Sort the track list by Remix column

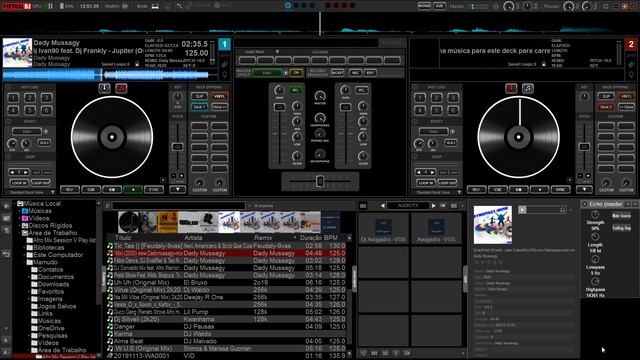(263, 238)
